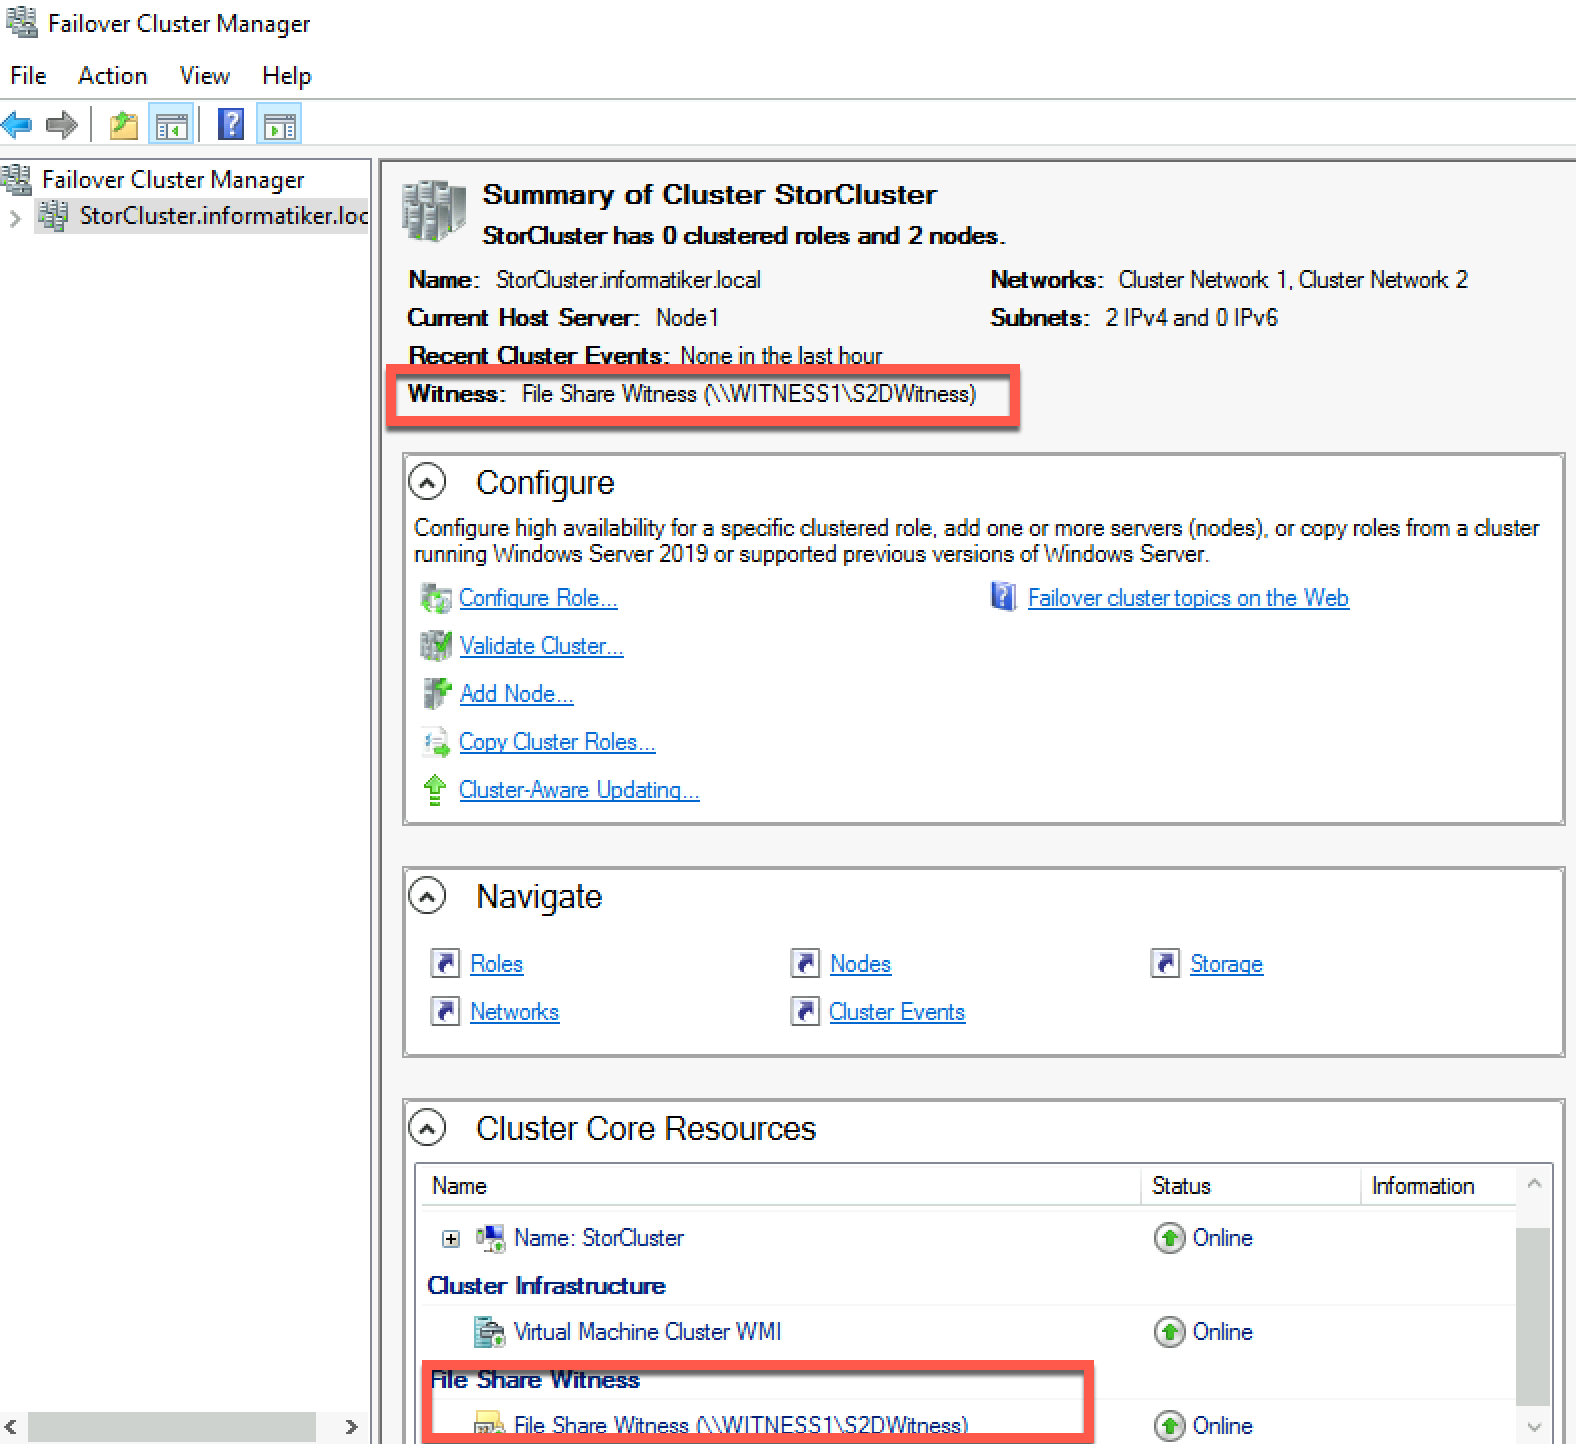1576x1444 pixels.
Task: Open the File menu
Action: point(28,76)
